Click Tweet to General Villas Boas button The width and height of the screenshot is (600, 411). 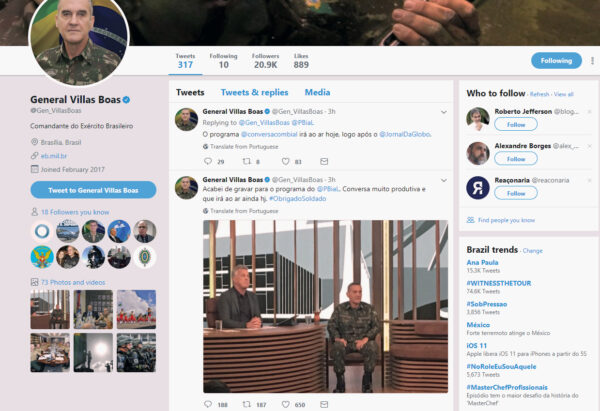93,190
